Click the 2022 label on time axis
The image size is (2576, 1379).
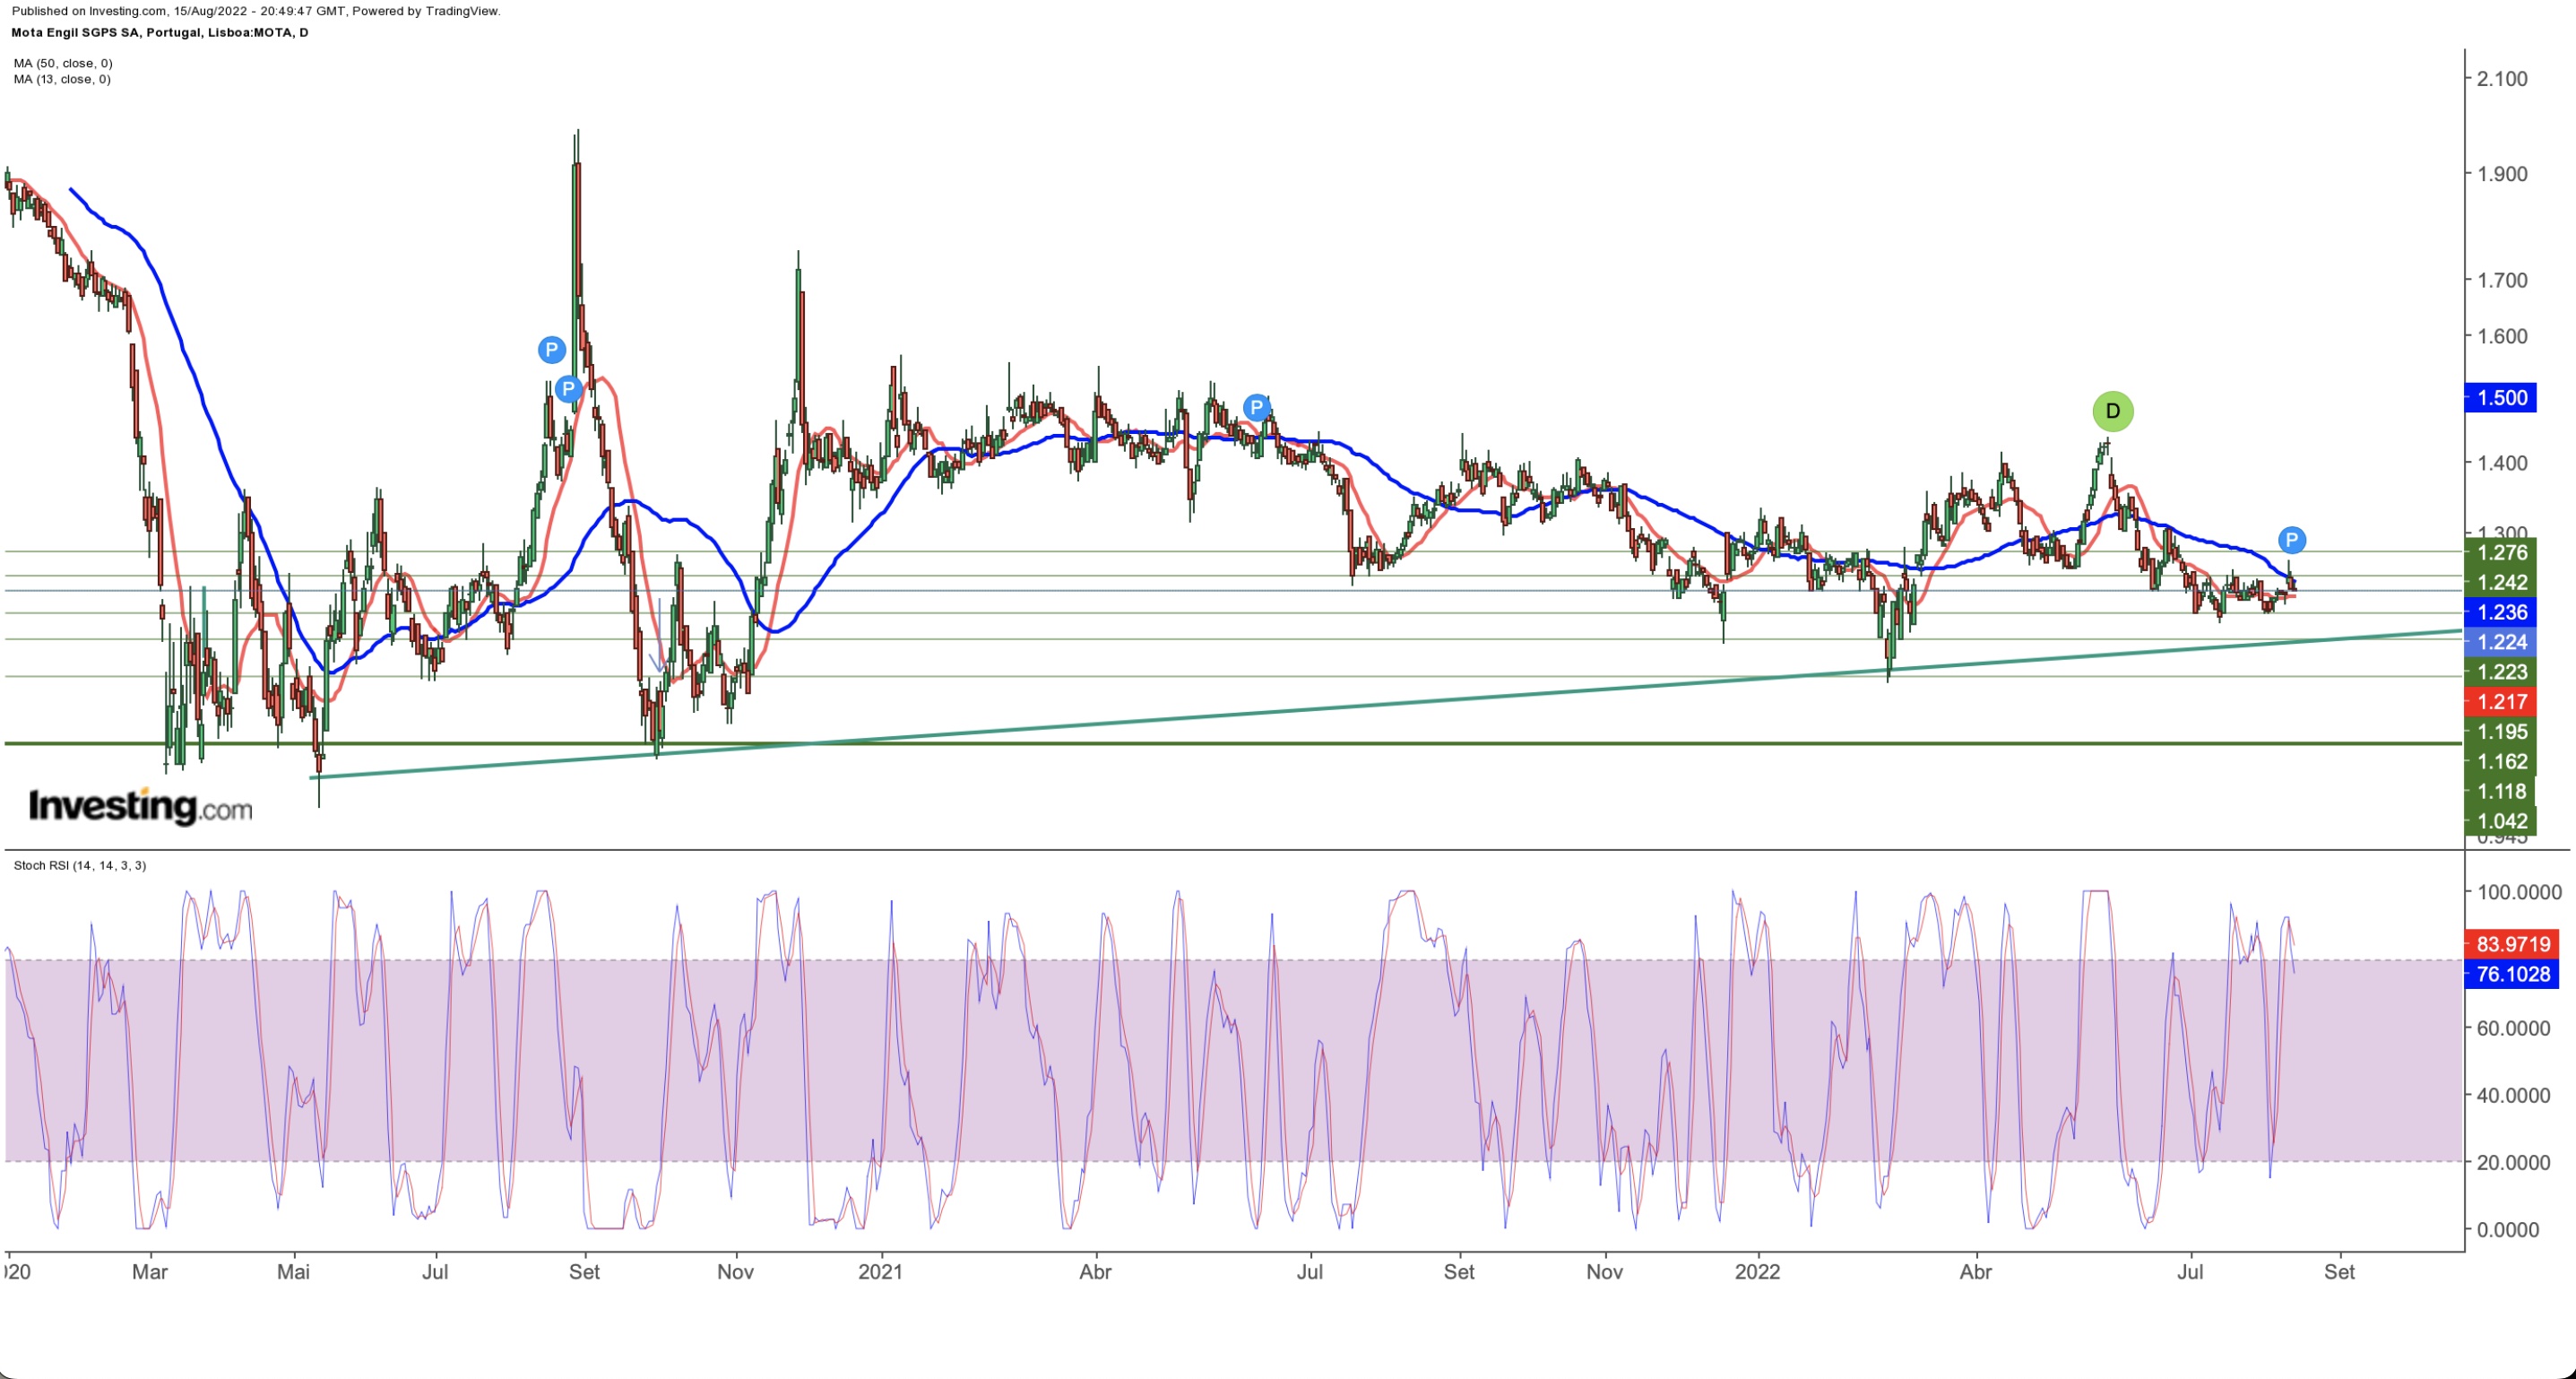tap(1757, 1272)
